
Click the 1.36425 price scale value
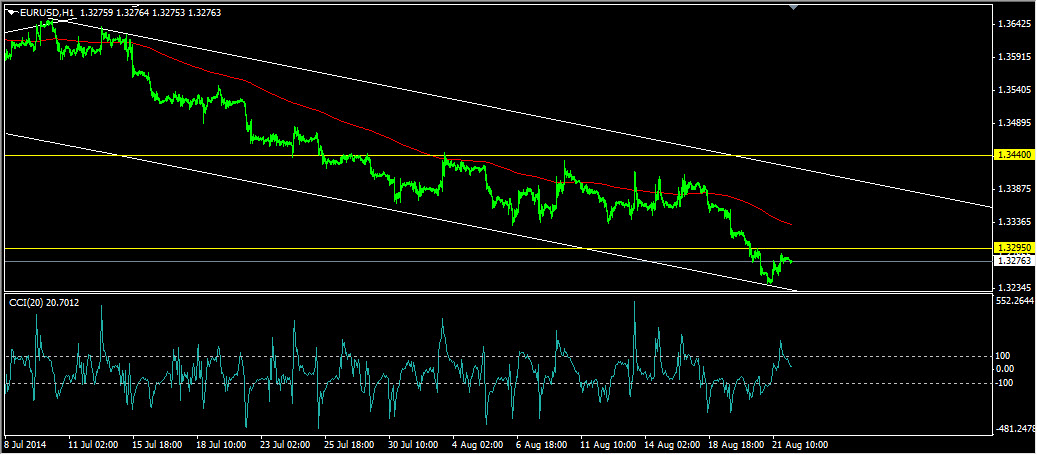pos(1013,24)
